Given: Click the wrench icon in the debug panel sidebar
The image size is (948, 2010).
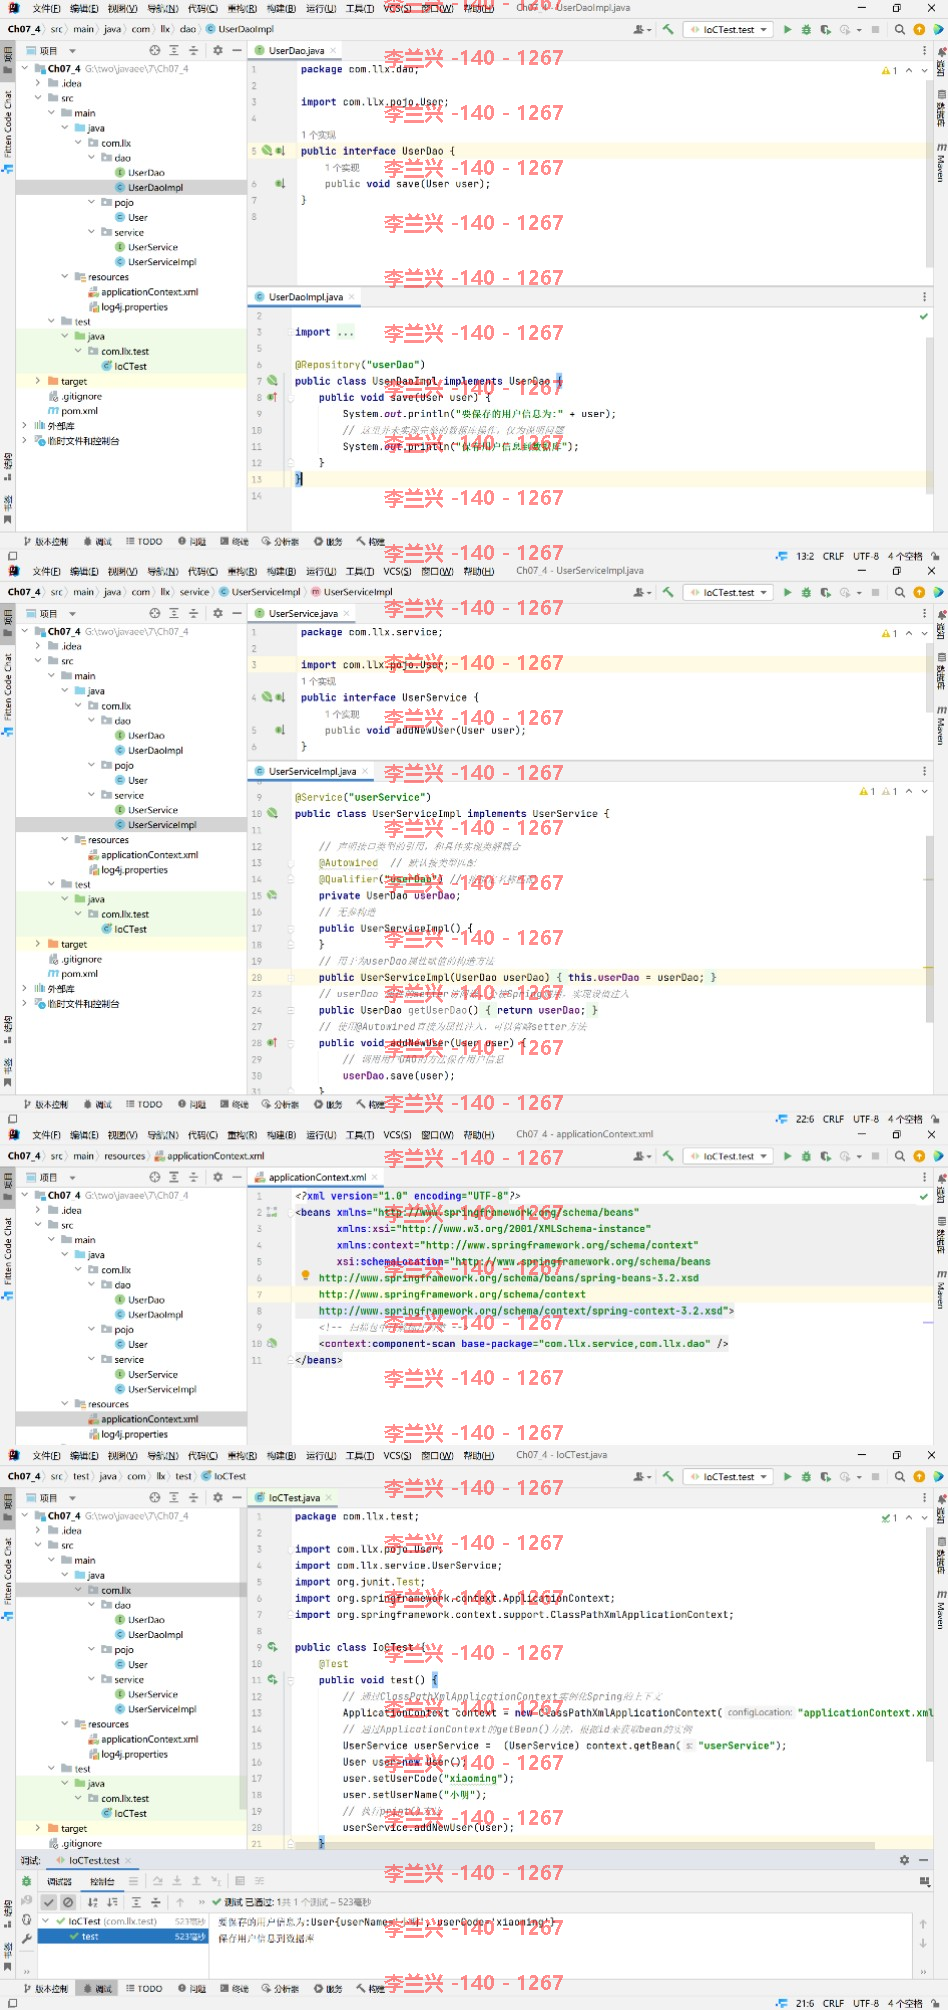Looking at the screenshot, I should coord(27,1938).
